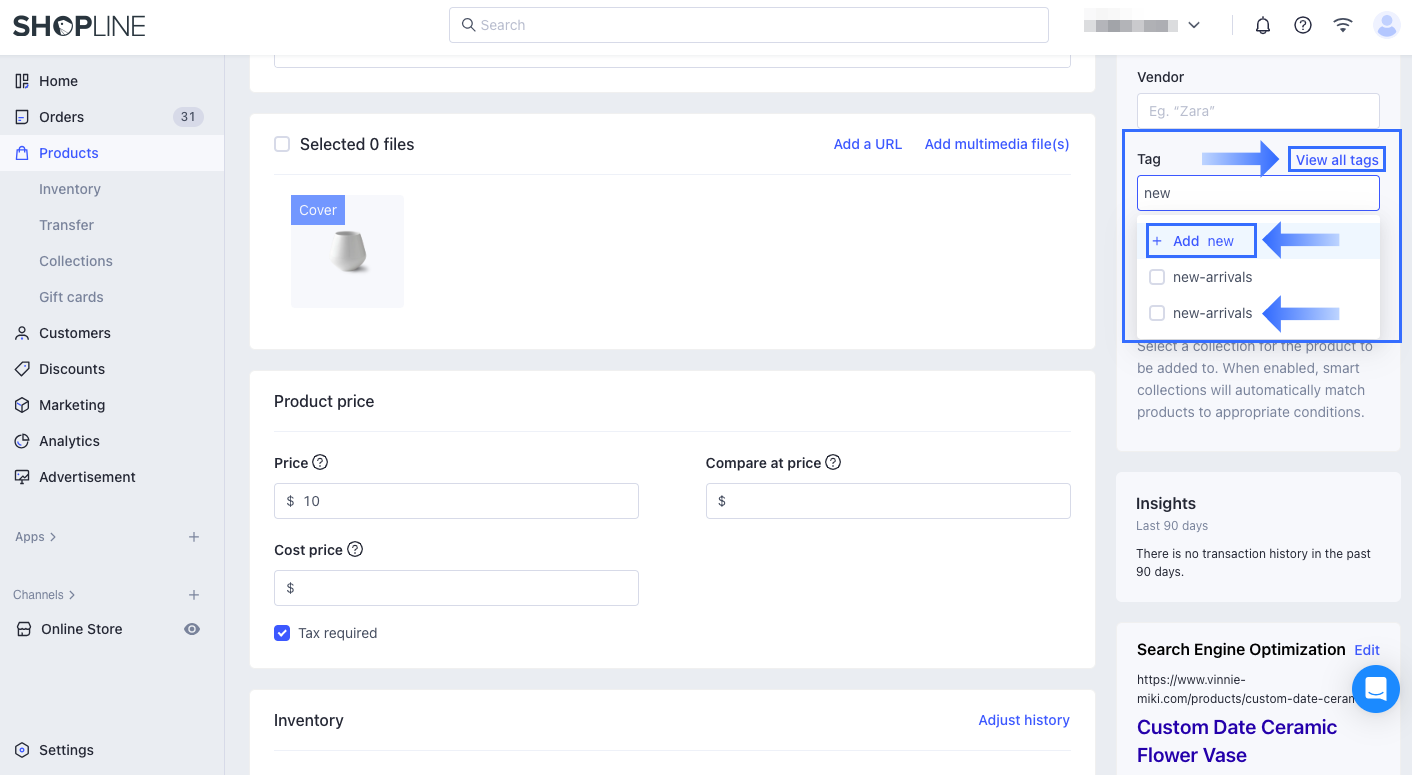Click the View all tags link
The height and width of the screenshot is (775, 1412).
tap(1337, 160)
